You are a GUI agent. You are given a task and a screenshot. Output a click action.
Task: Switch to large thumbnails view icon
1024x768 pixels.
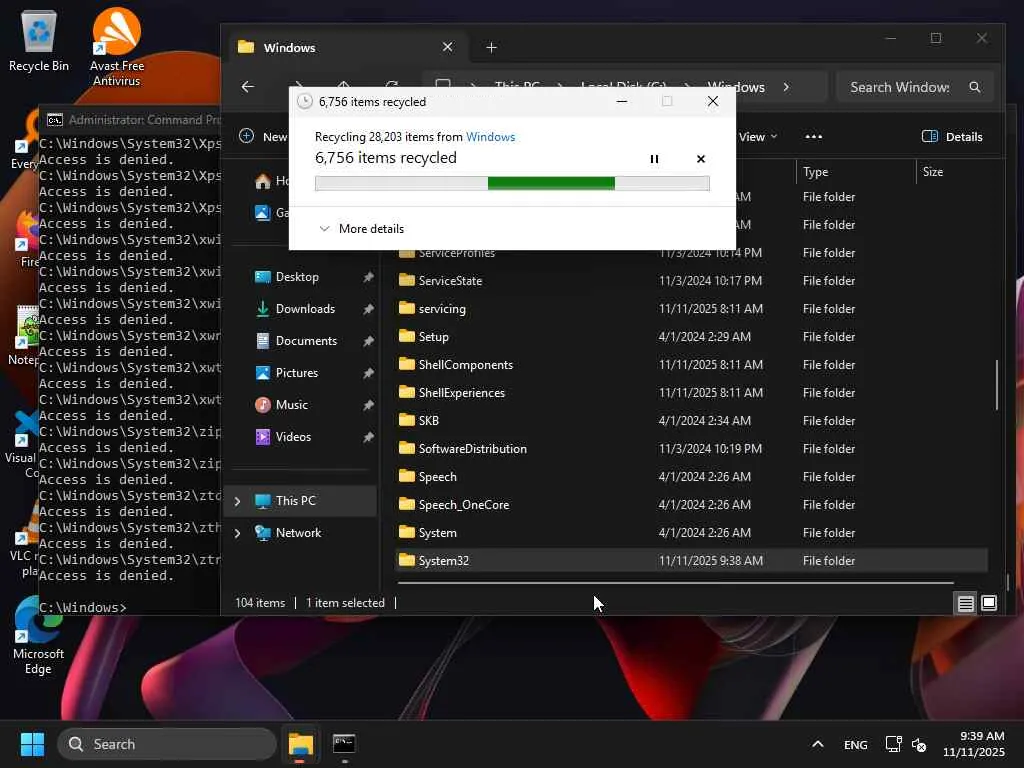click(989, 603)
